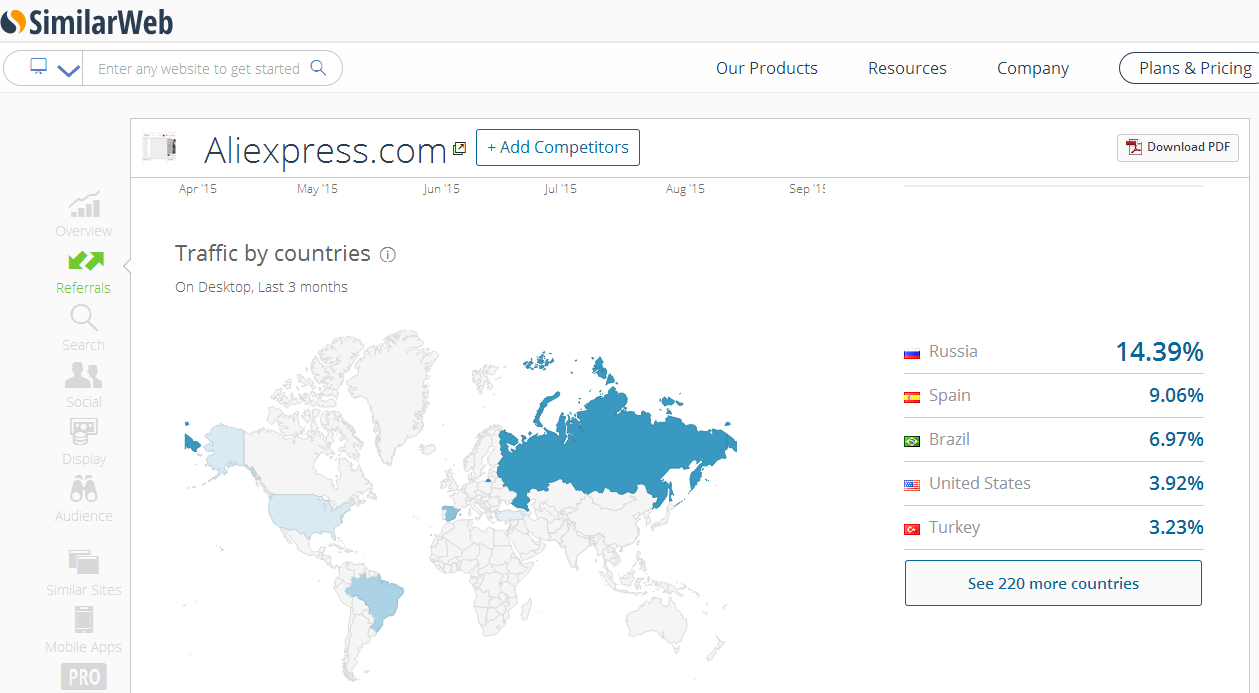This screenshot has height=693, width=1259.
Task: Go to the Social section icon
Action: pos(84,376)
